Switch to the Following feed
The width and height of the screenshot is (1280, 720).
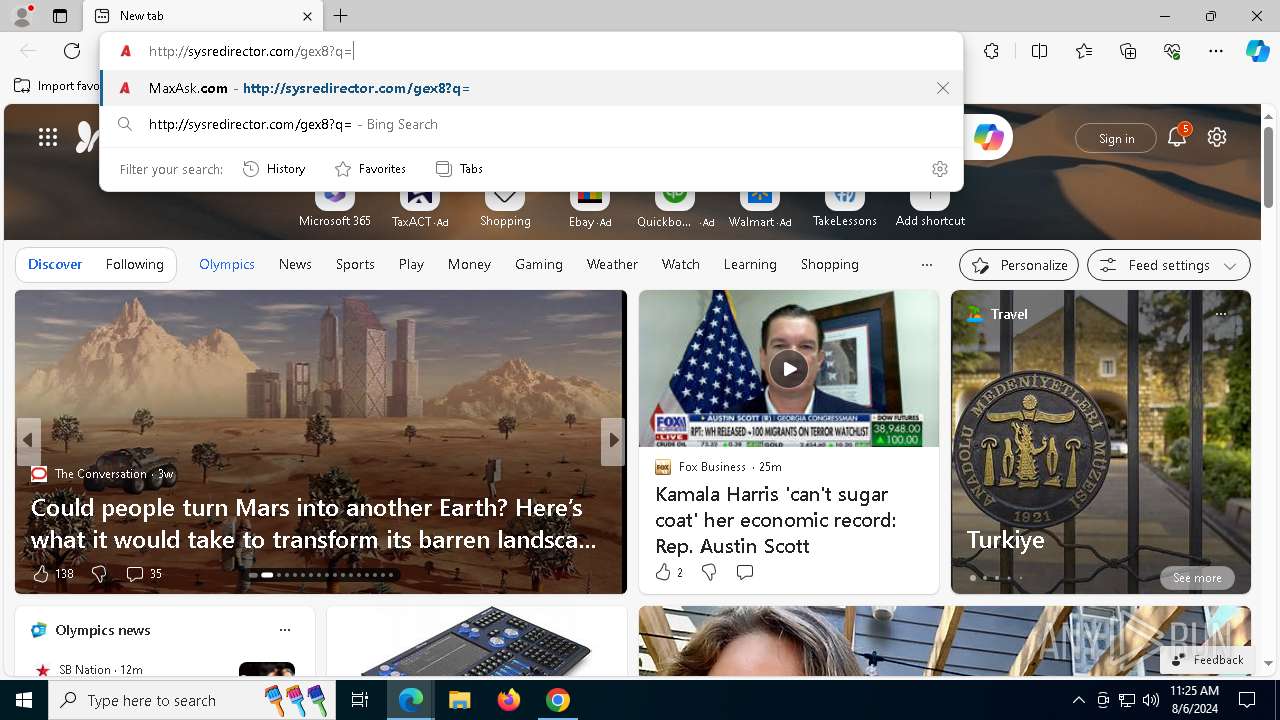(x=134, y=264)
